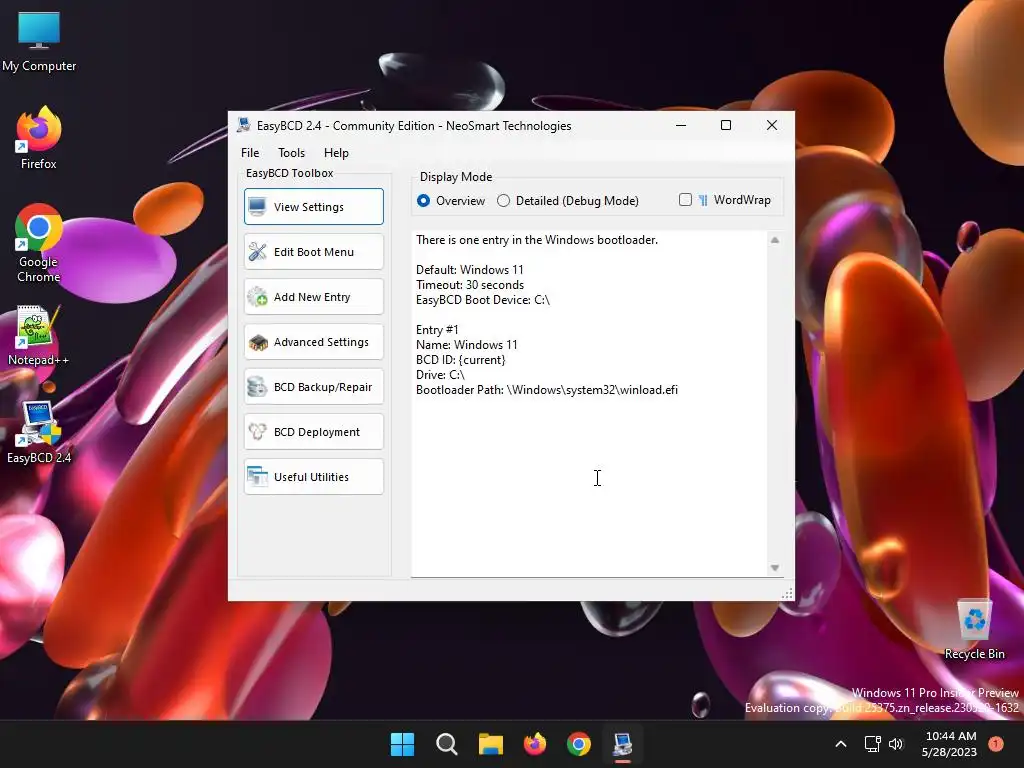This screenshot has height=768, width=1024.
Task: Open taskbar Search
Action: pyautogui.click(x=447, y=744)
